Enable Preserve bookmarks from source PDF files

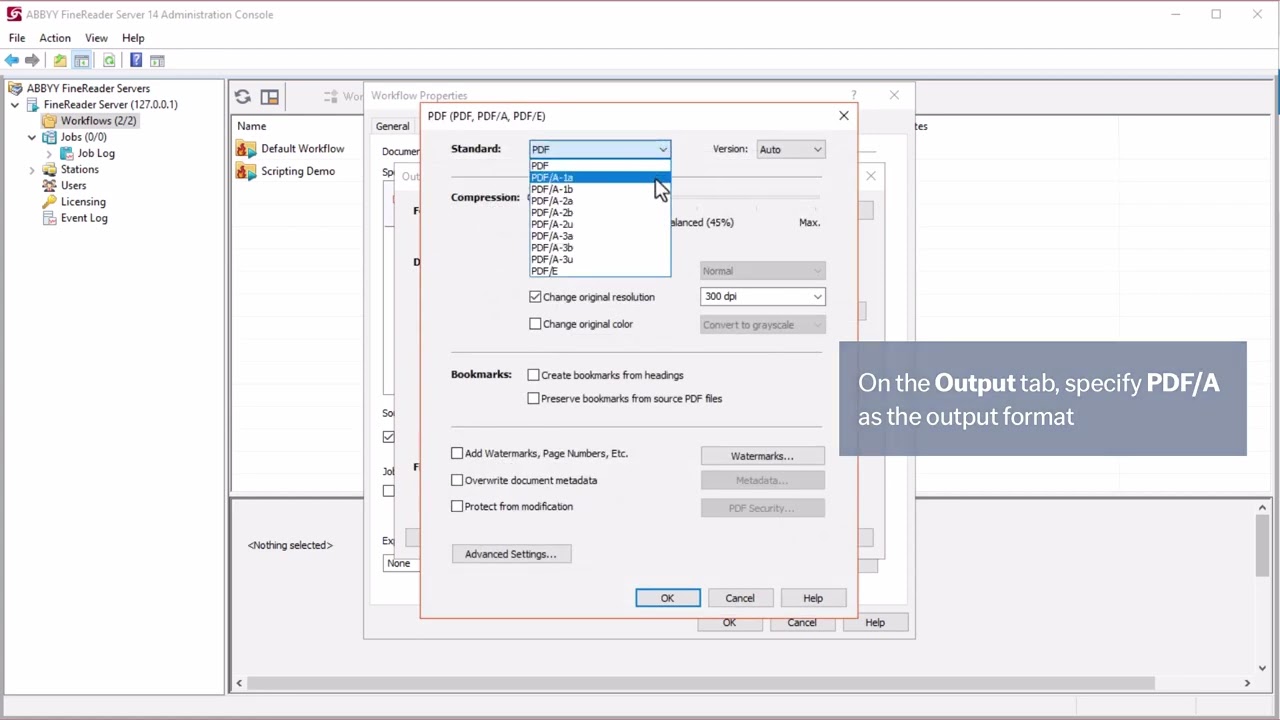point(533,398)
